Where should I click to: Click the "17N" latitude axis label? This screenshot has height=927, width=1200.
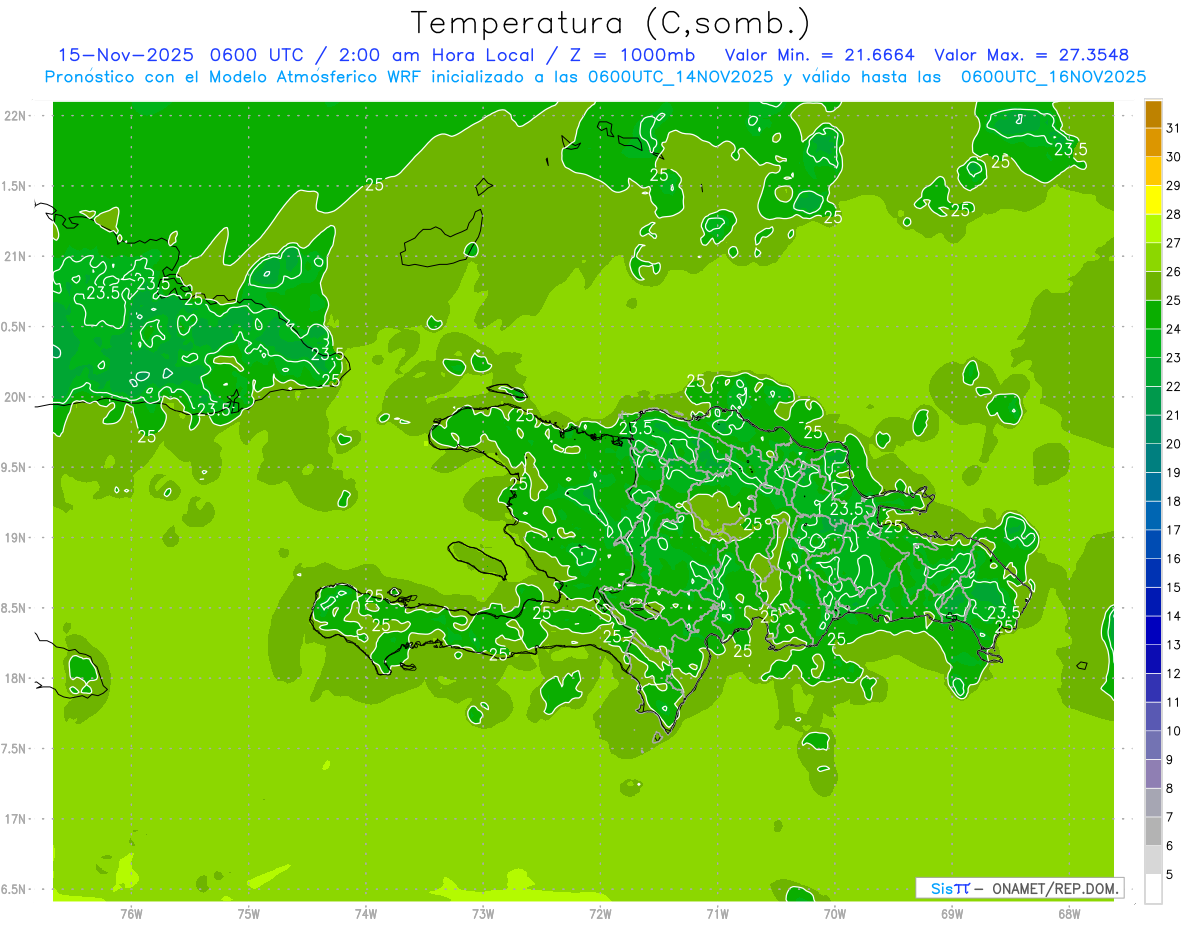tap(15, 819)
